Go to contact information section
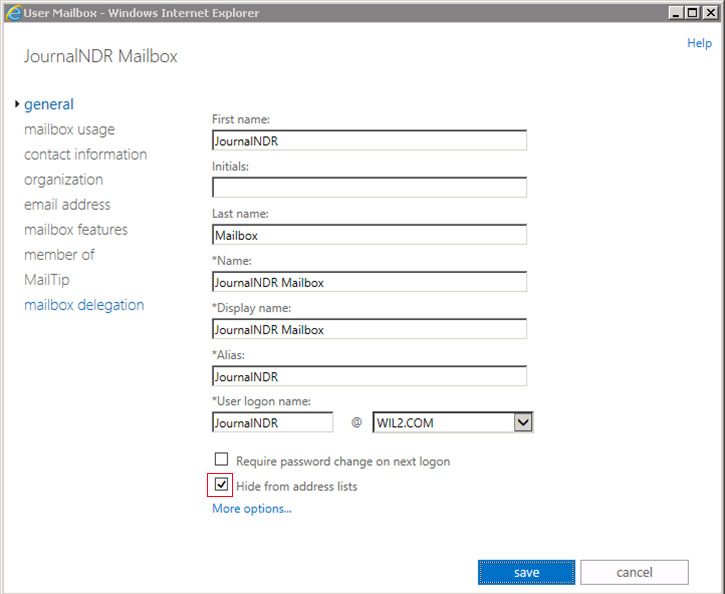725x594 pixels. coord(86,154)
